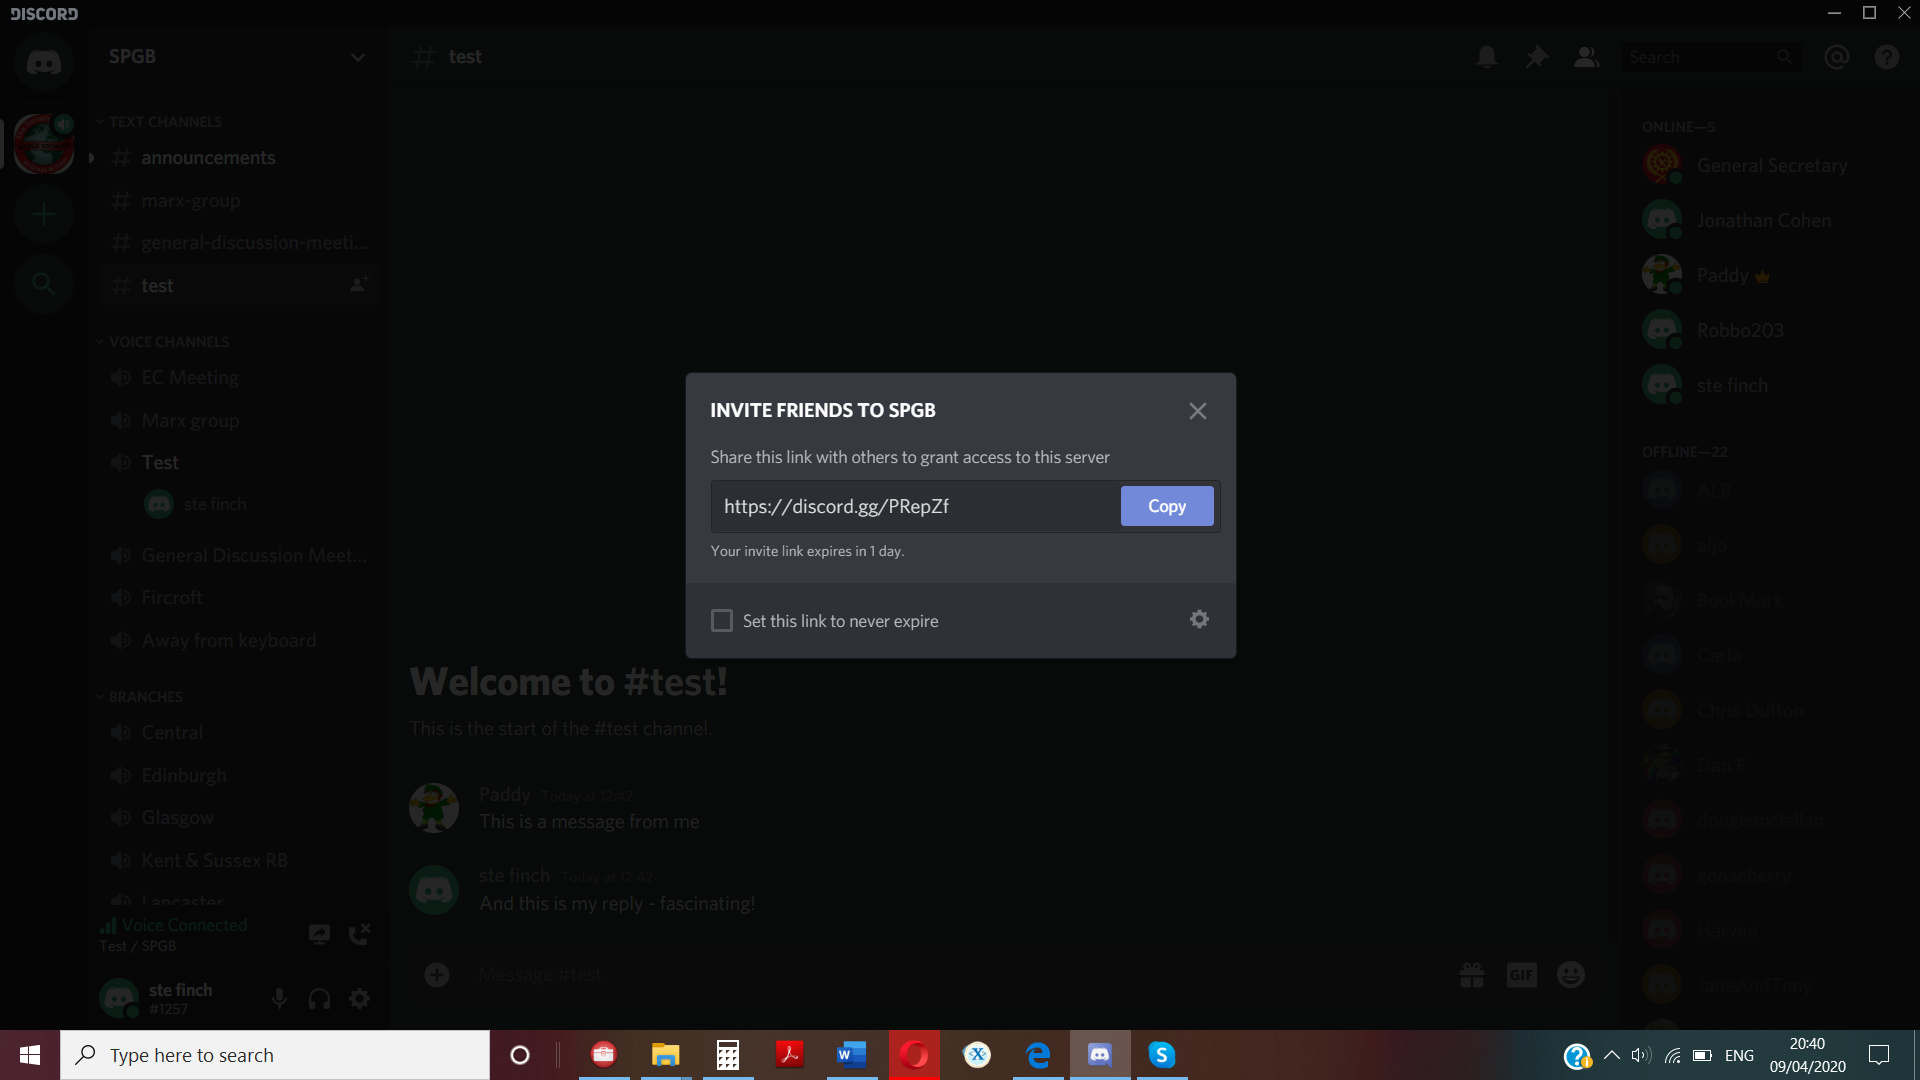Open Microsoft Edge from taskbar

tap(1037, 1055)
